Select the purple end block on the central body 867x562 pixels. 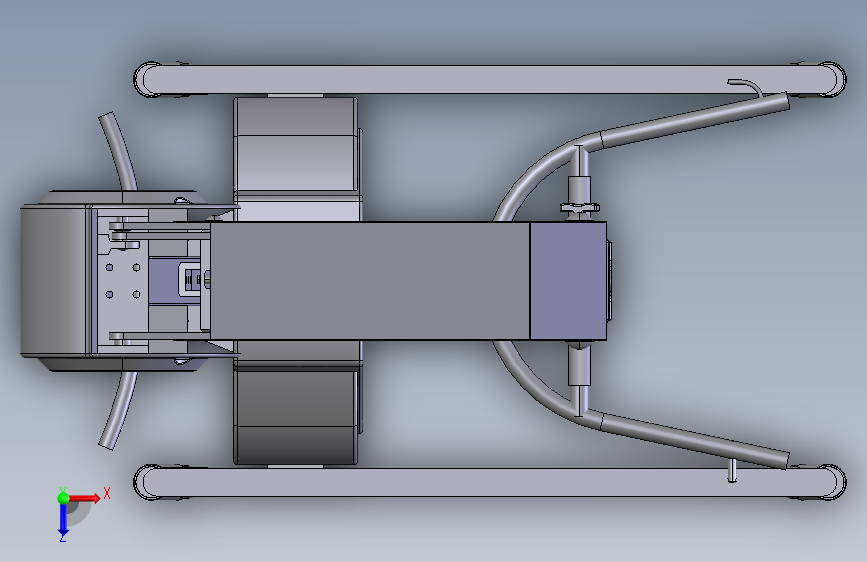pyautogui.click(x=568, y=280)
